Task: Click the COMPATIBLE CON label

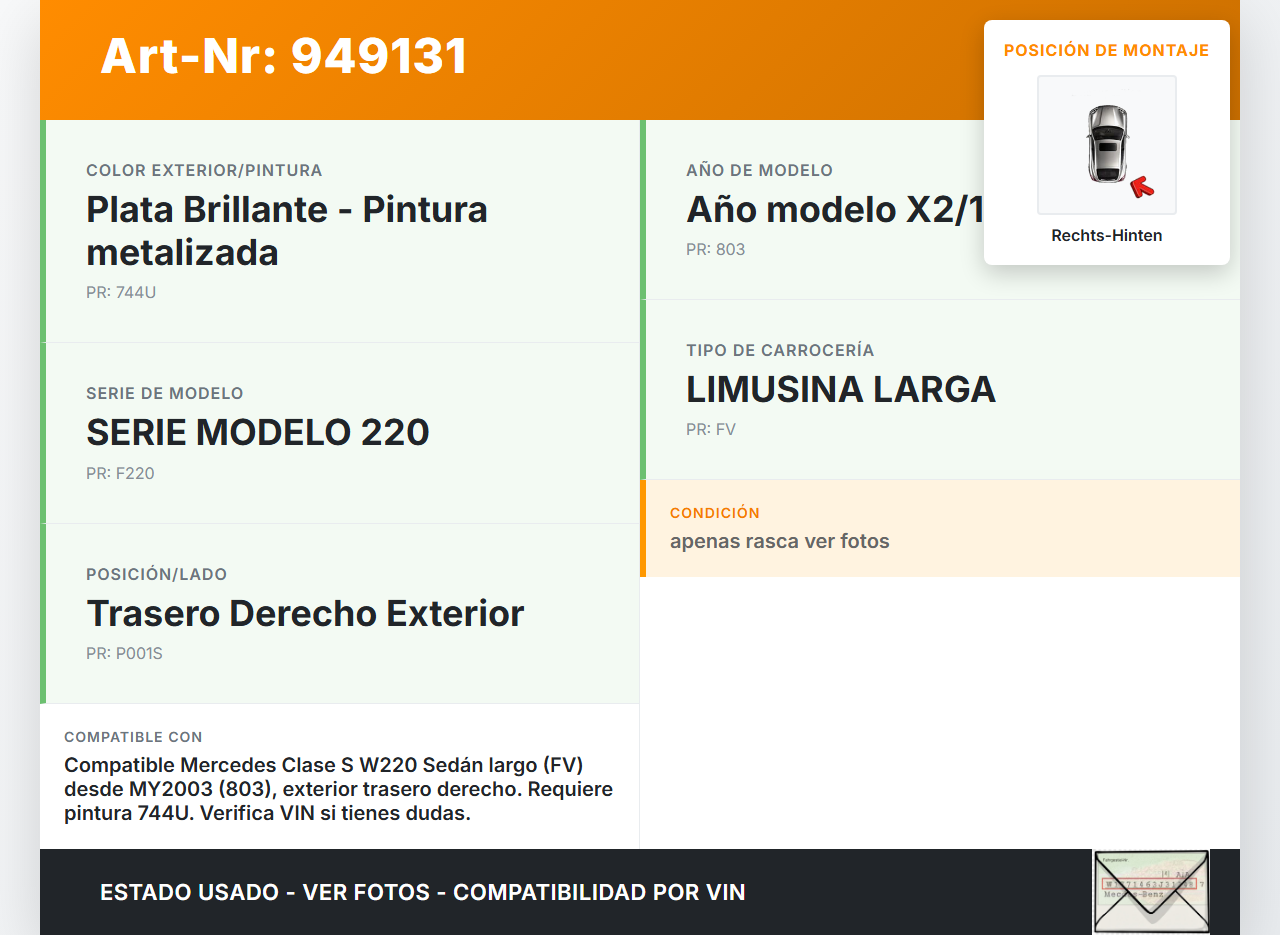Action: tap(133, 737)
